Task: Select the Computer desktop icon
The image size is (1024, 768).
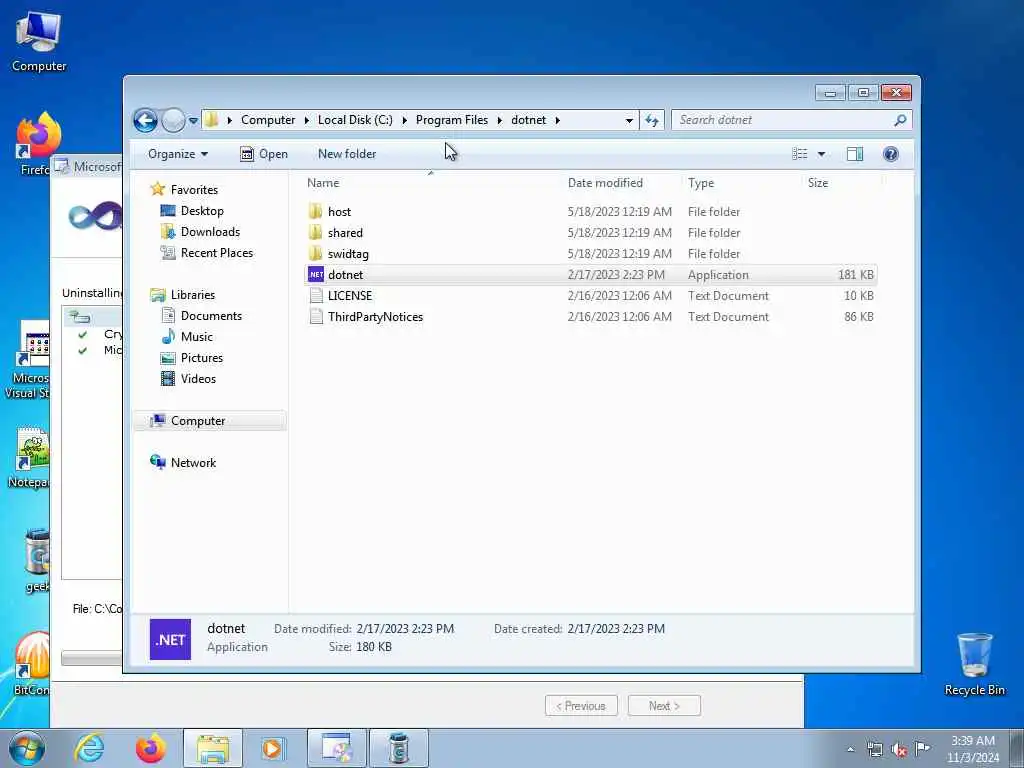Action: click(x=39, y=42)
